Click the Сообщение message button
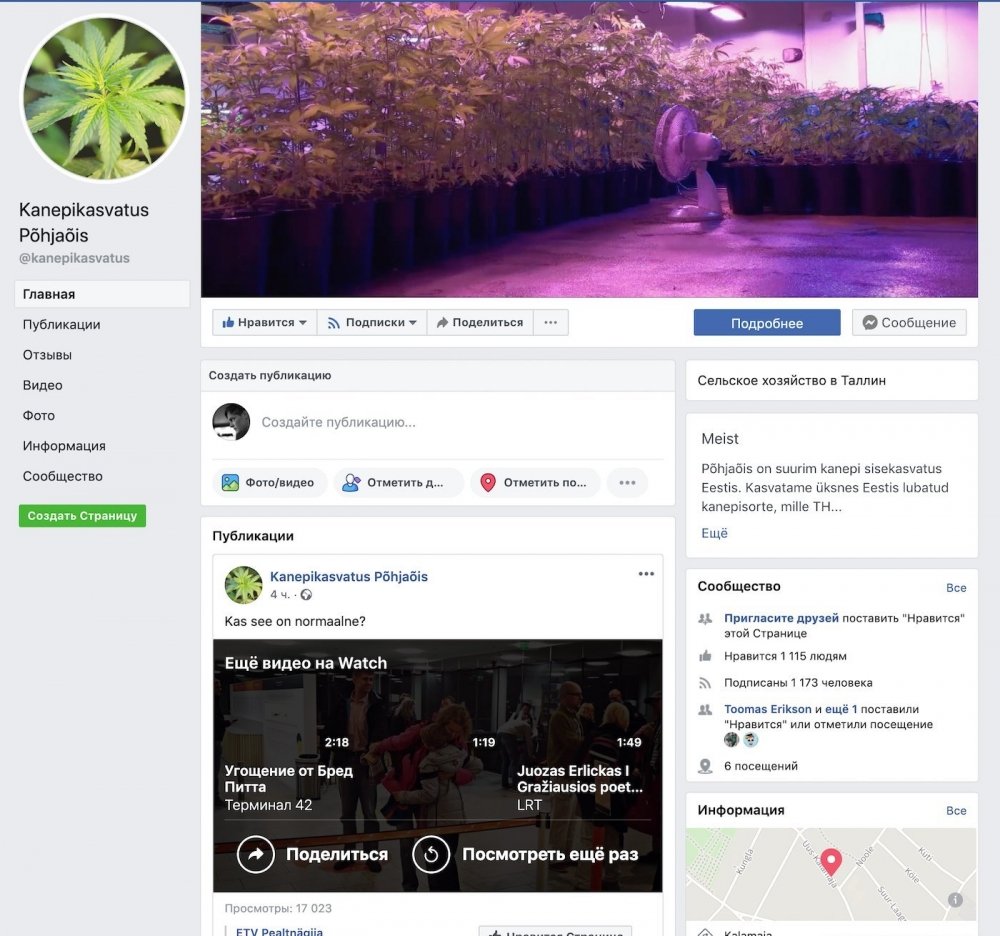This screenshot has width=1000, height=936. tap(909, 323)
